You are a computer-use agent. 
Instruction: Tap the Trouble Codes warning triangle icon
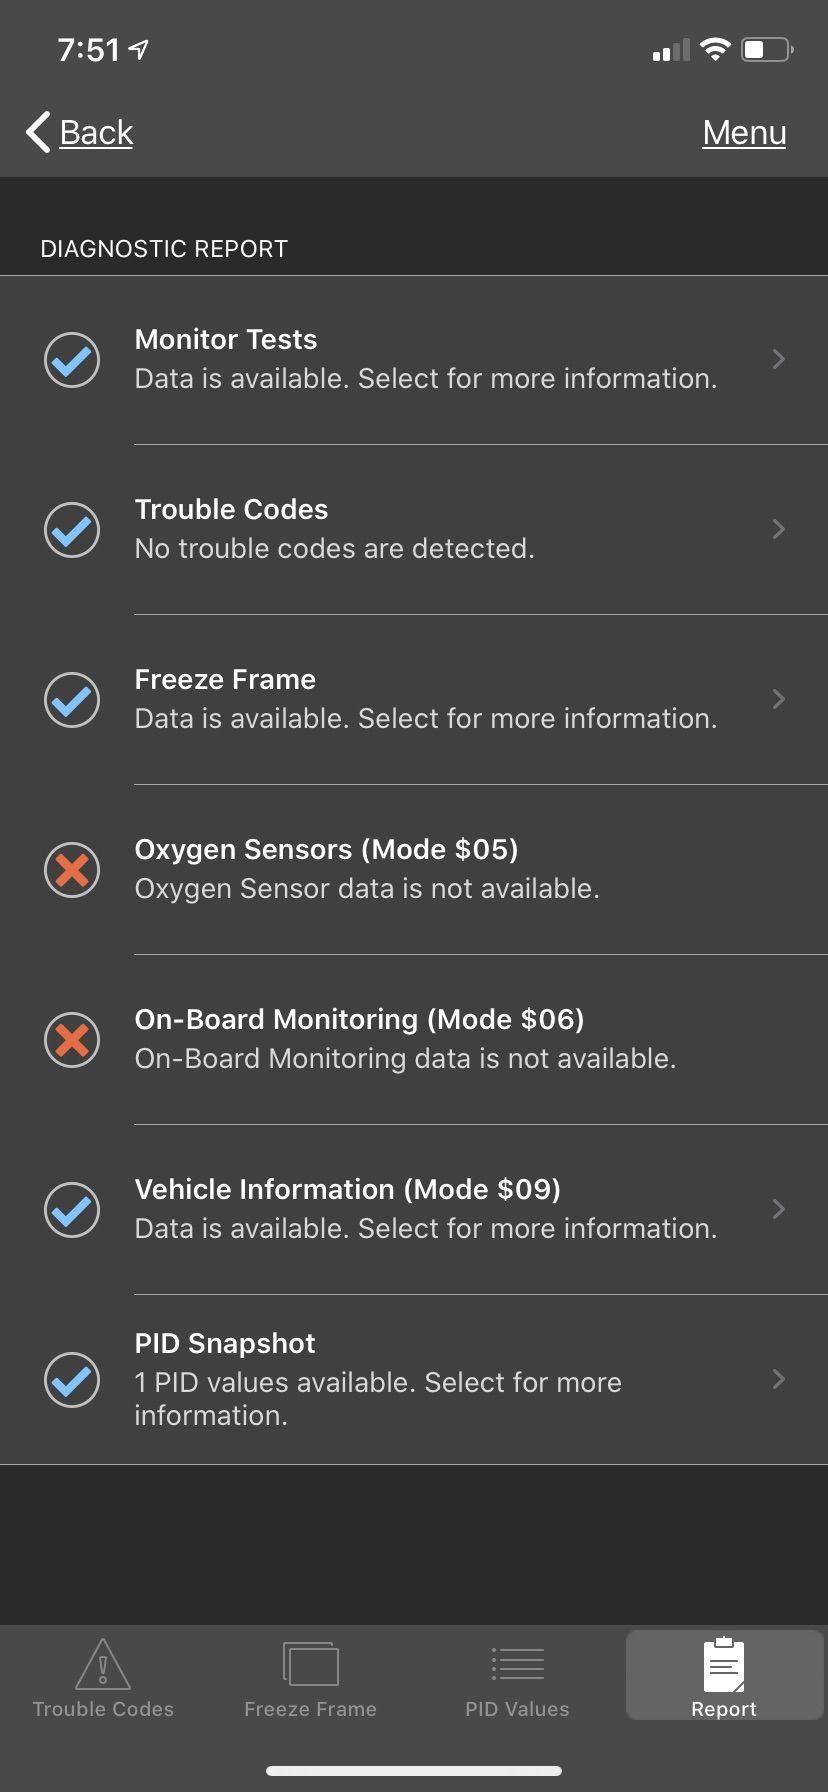click(103, 1664)
